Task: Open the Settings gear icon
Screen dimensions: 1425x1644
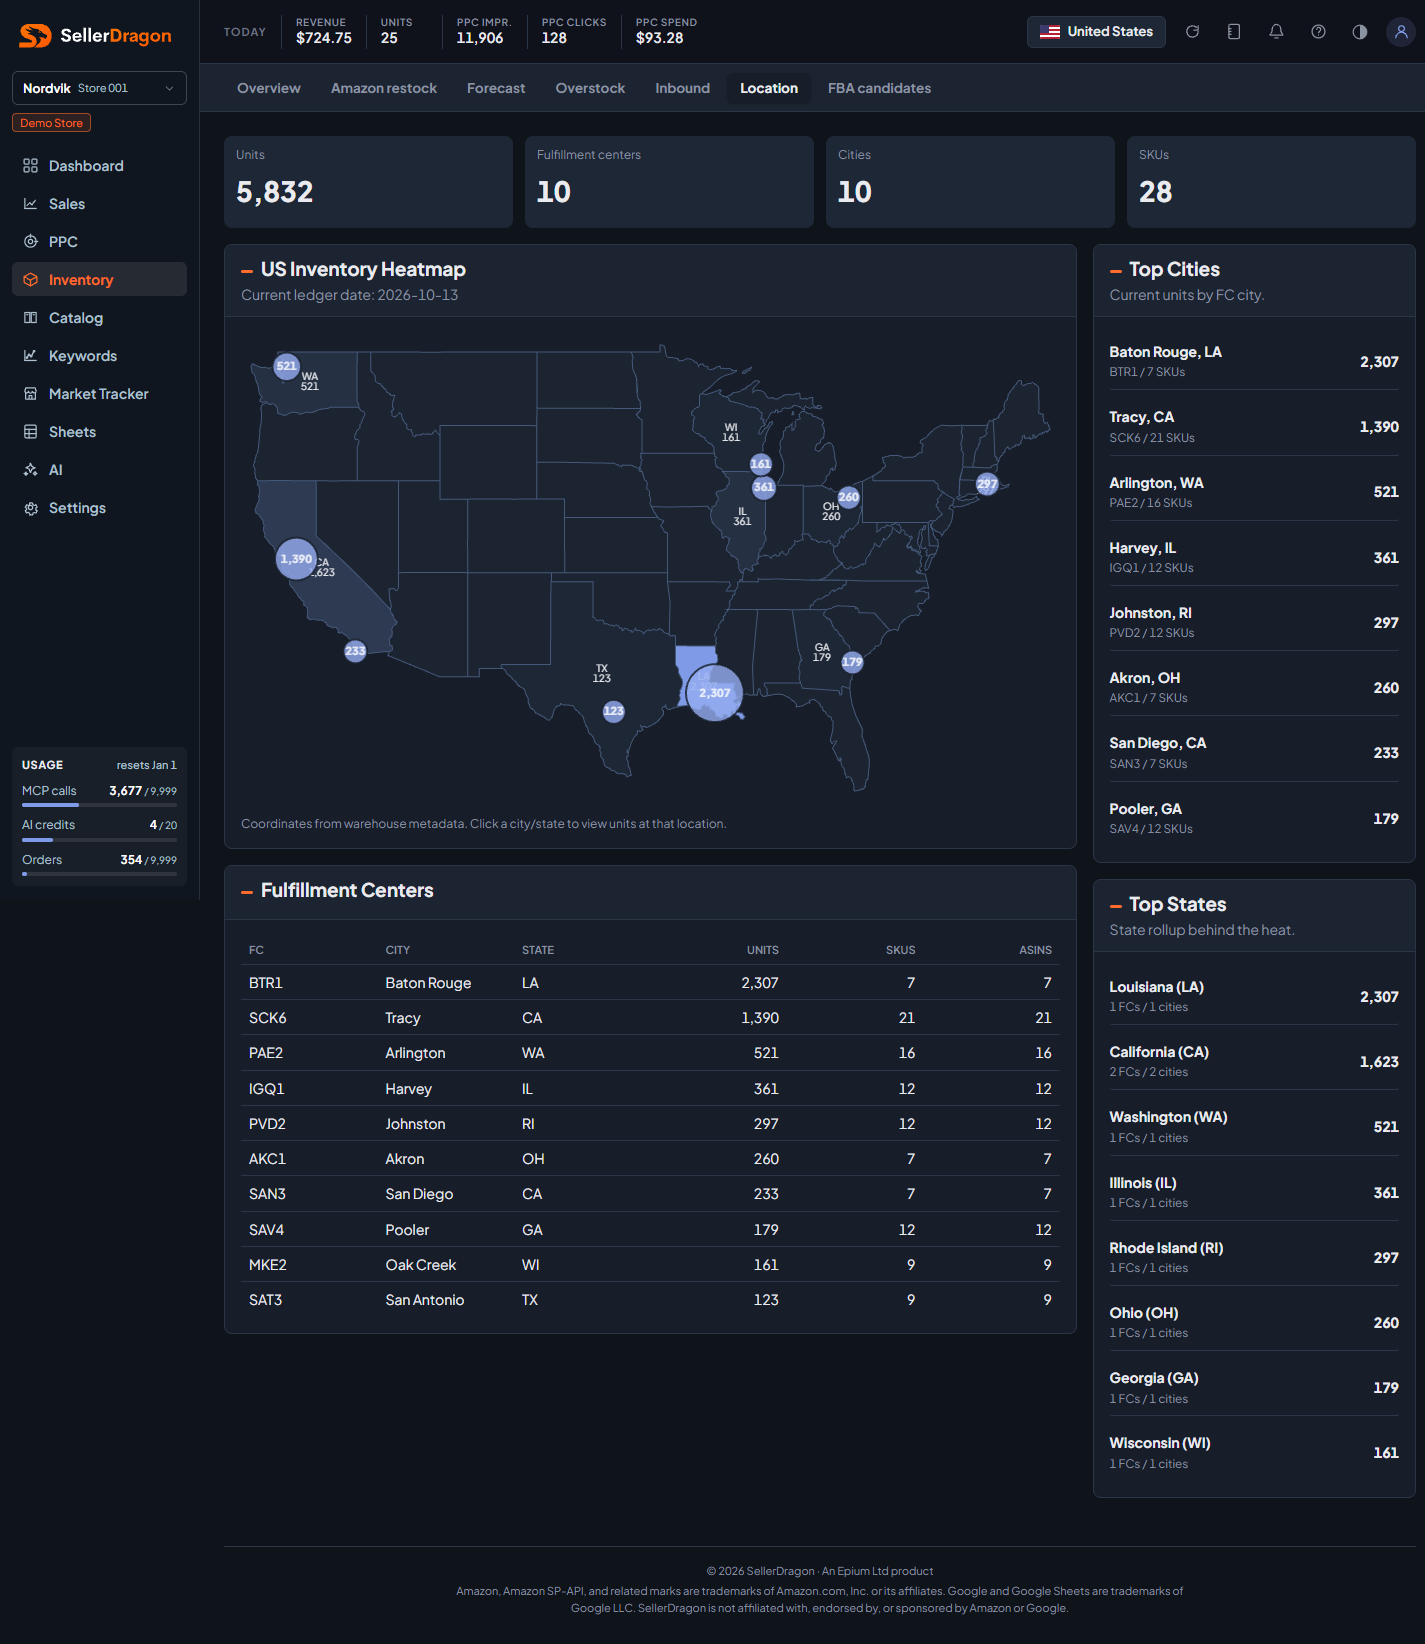Action: pyautogui.click(x=31, y=508)
